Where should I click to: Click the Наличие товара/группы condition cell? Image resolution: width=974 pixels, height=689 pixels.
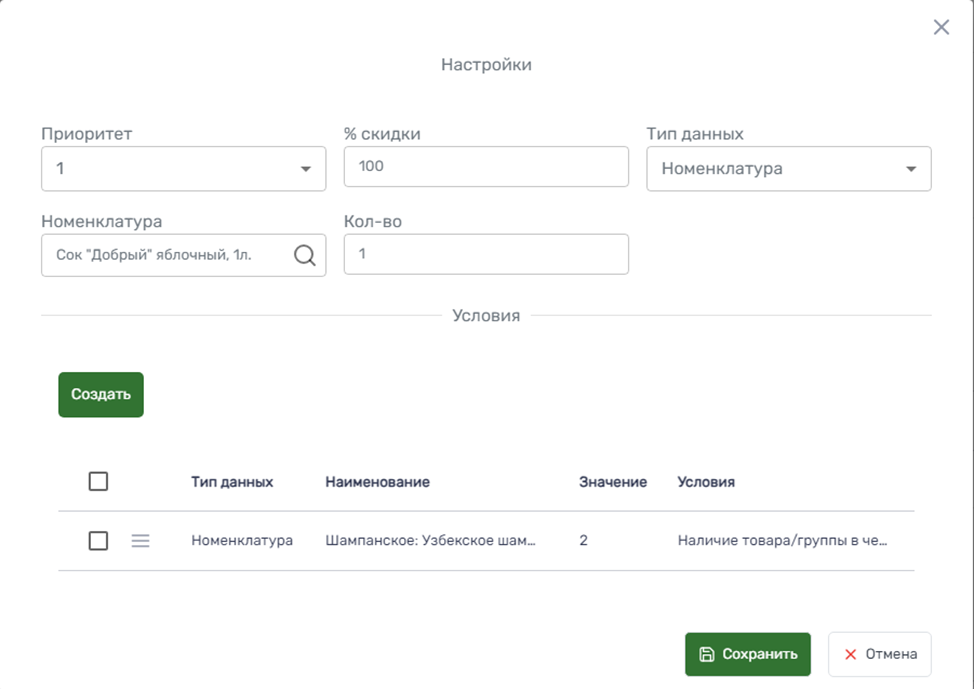[x=782, y=541]
